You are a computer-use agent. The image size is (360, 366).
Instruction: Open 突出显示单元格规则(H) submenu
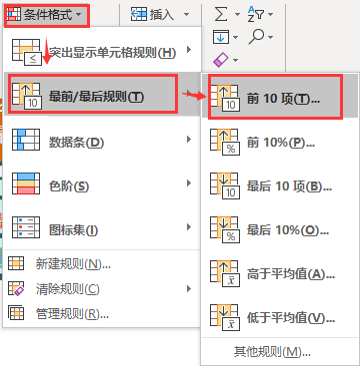102,51
